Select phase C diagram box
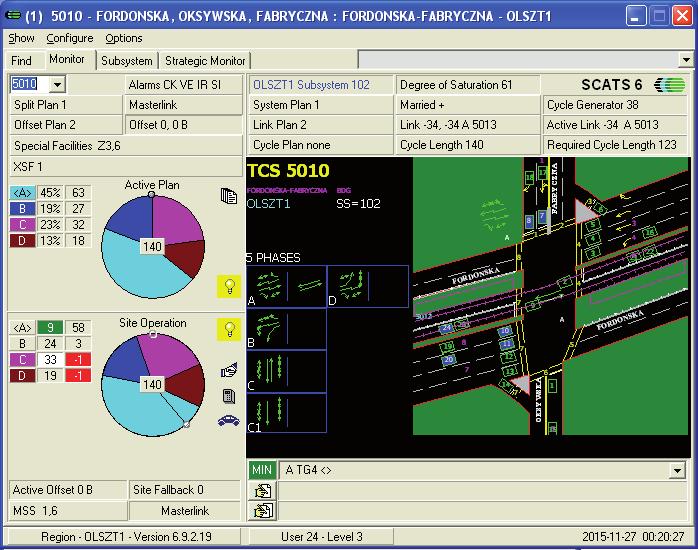This screenshot has width=698, height=550. 287,371
